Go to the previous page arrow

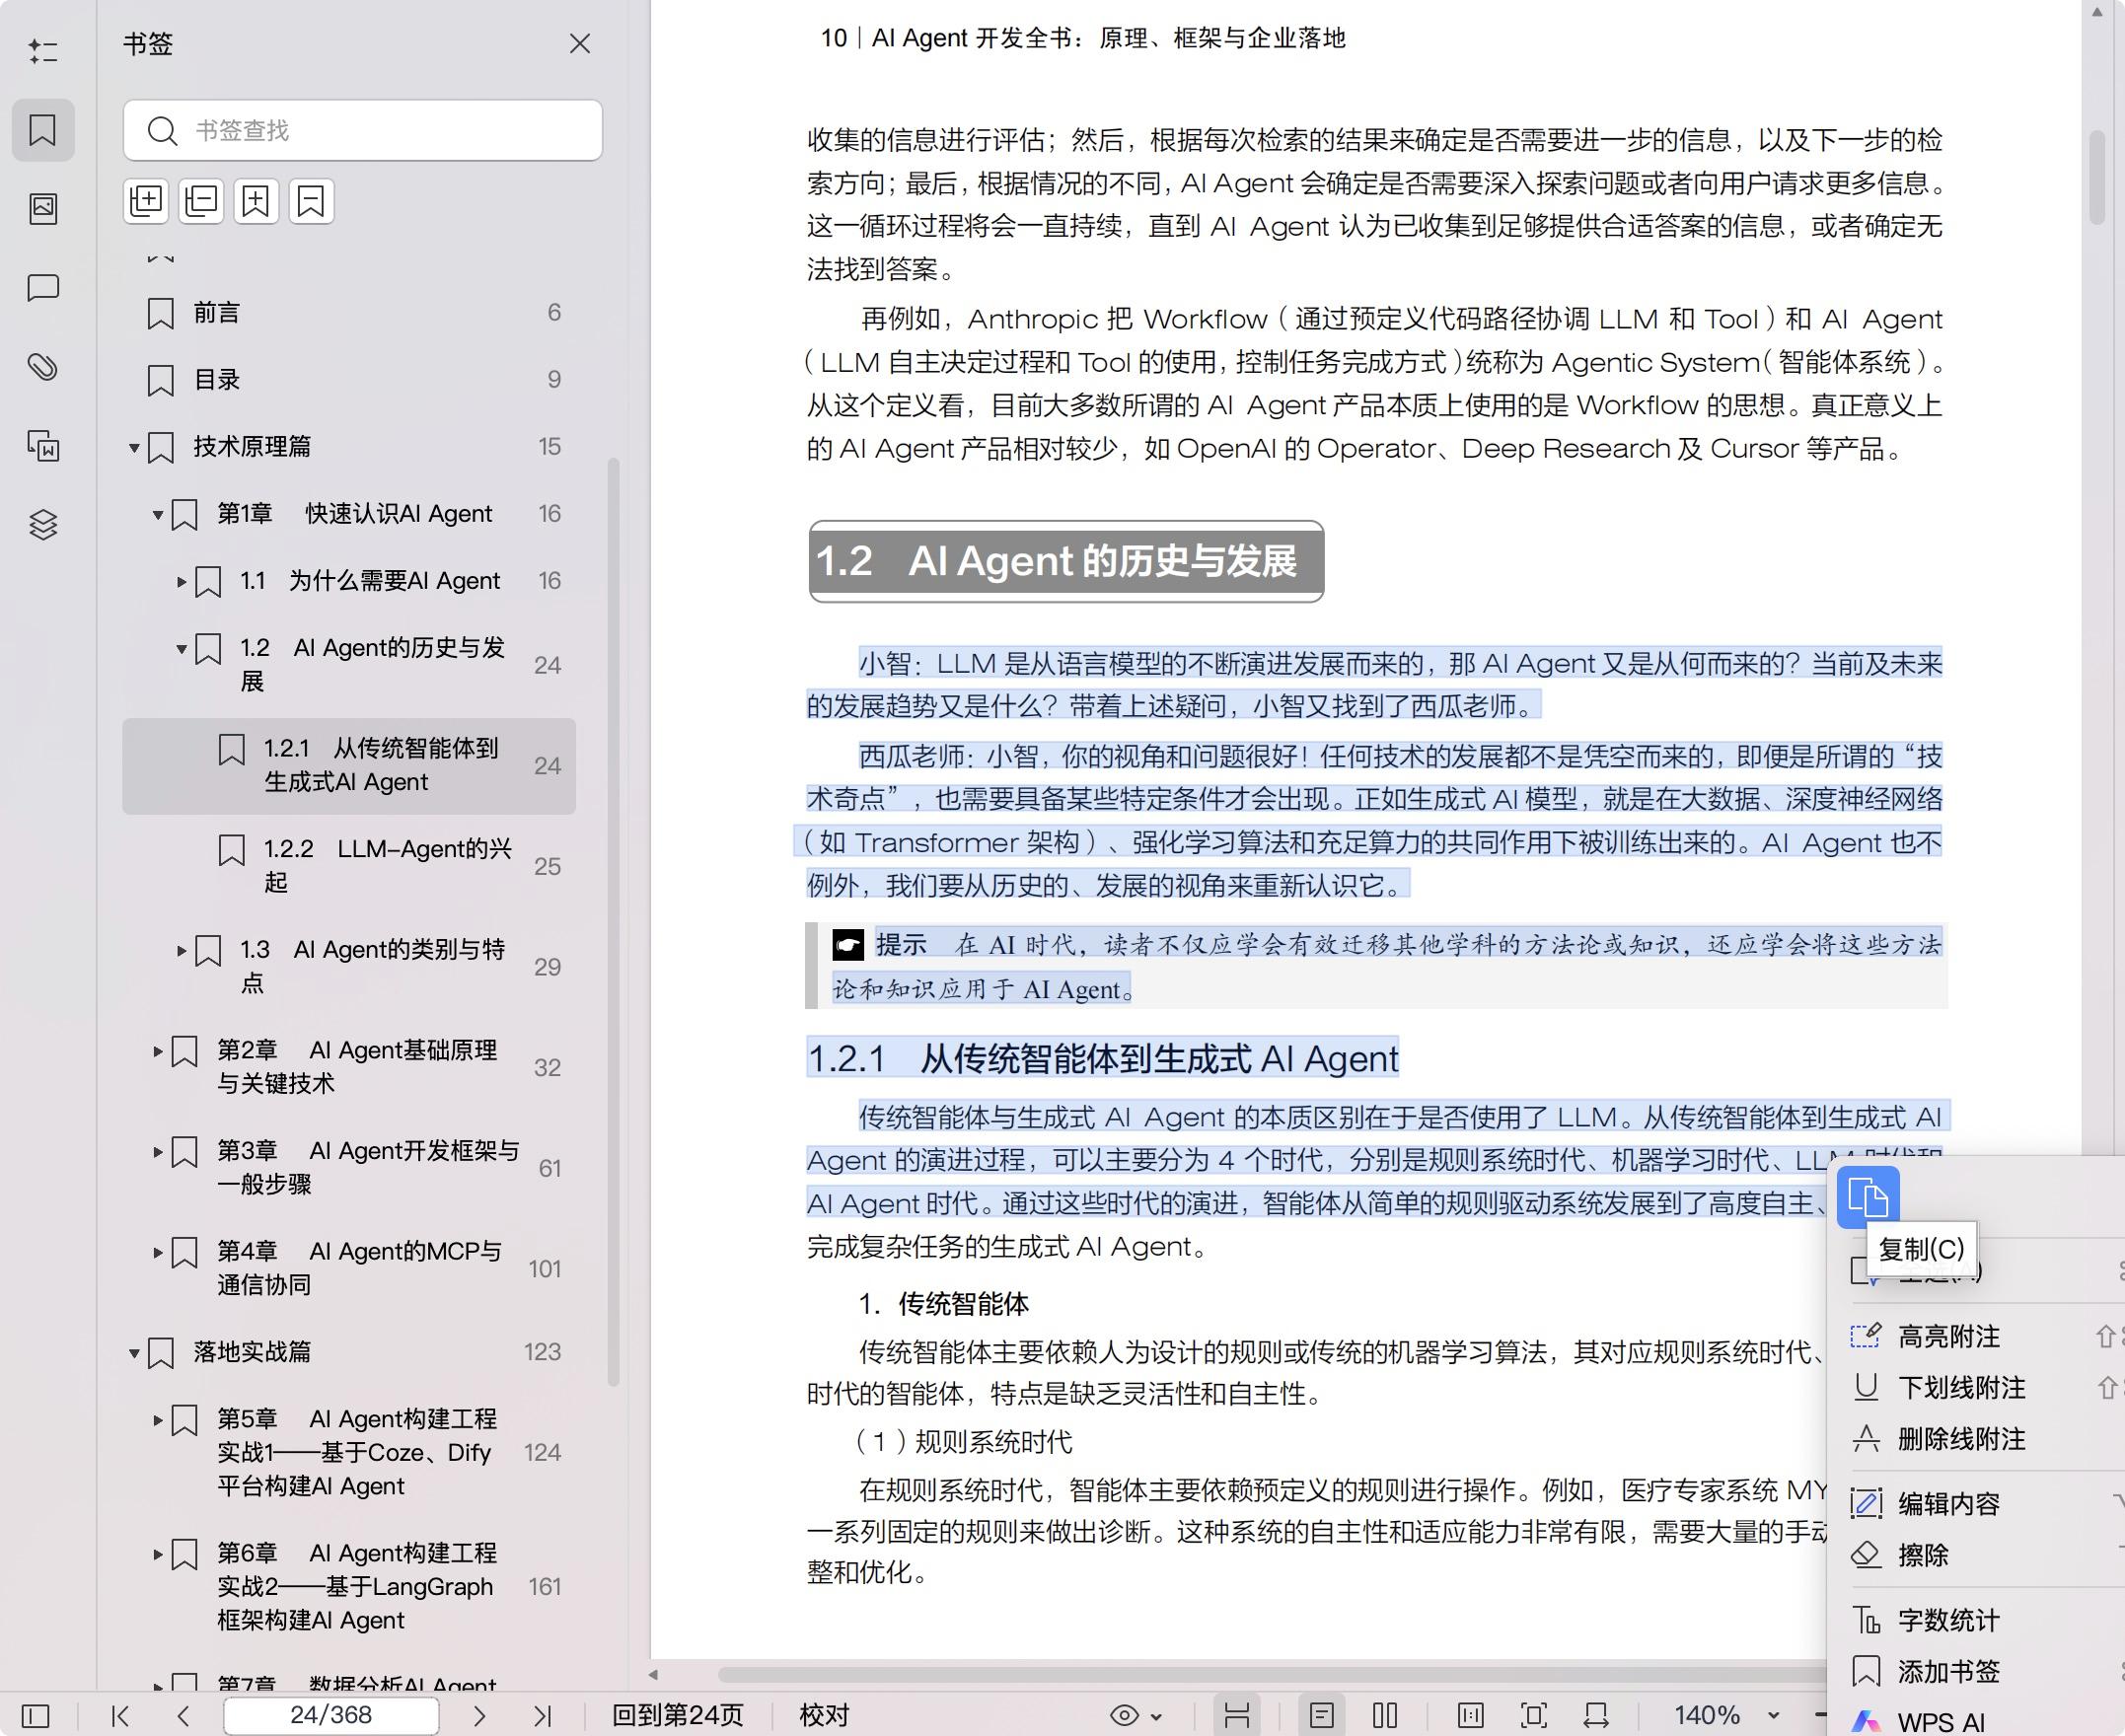[183, 1716]
